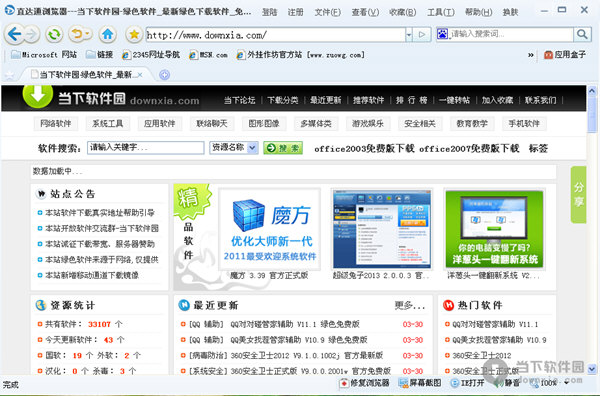Open the green 分享 share side tab
This screenshot has width=600, height=396.
(578, 194)
